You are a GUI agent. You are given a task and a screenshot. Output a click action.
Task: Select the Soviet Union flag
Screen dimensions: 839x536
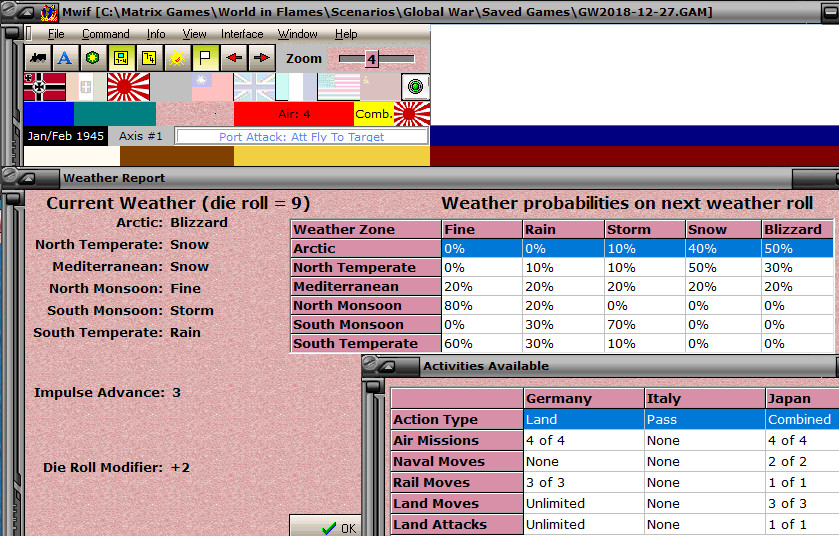coord(380,87)
